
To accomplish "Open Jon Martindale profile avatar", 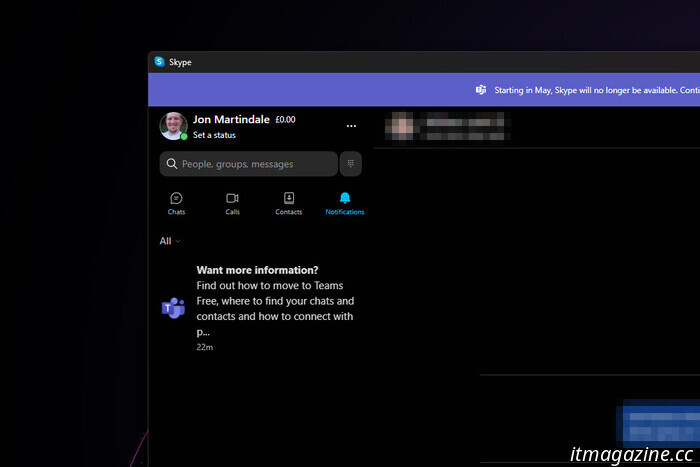I will pos(174,126).
